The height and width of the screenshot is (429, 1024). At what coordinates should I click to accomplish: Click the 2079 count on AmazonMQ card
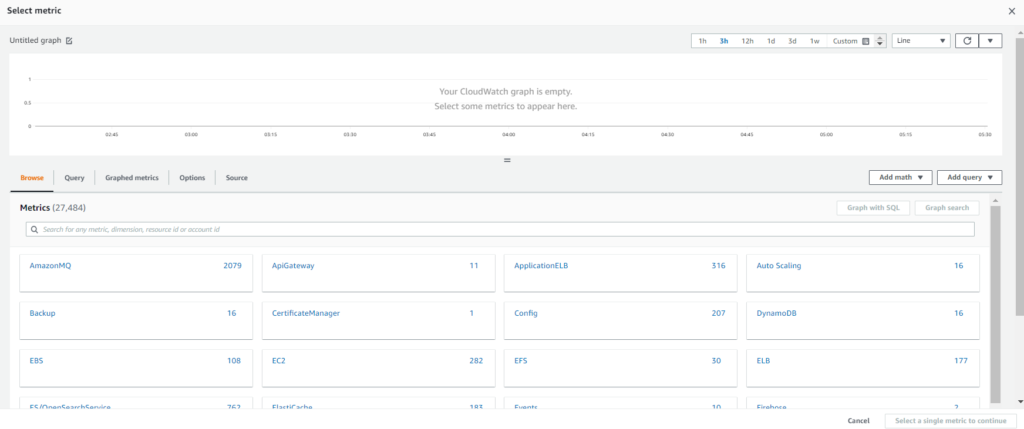pos(232,266)
